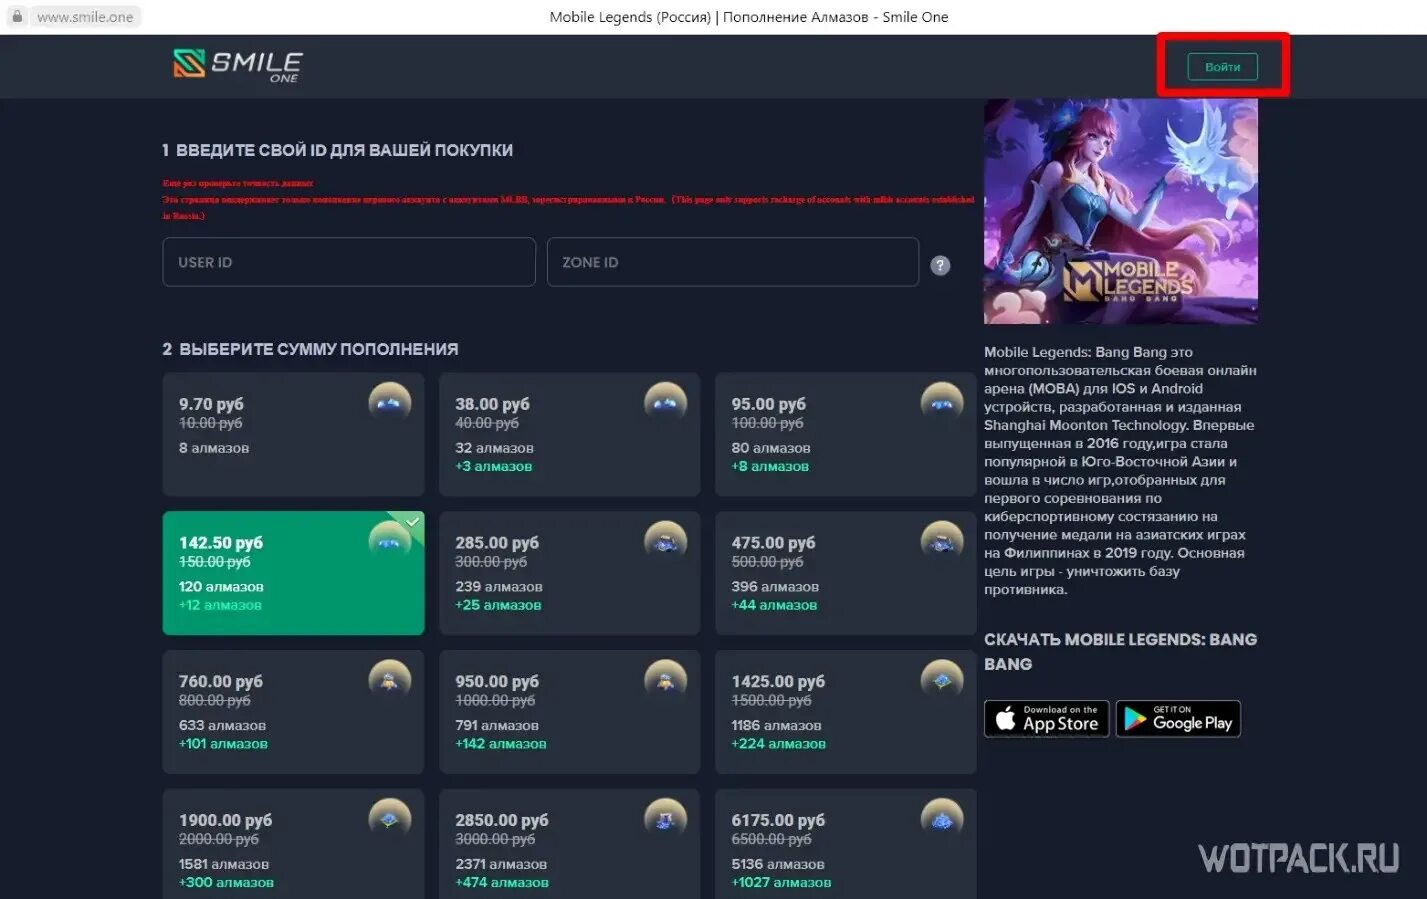Click the diamond icon on 142.50 руб card
The image size is (1427, 899).
click(390, 542)
